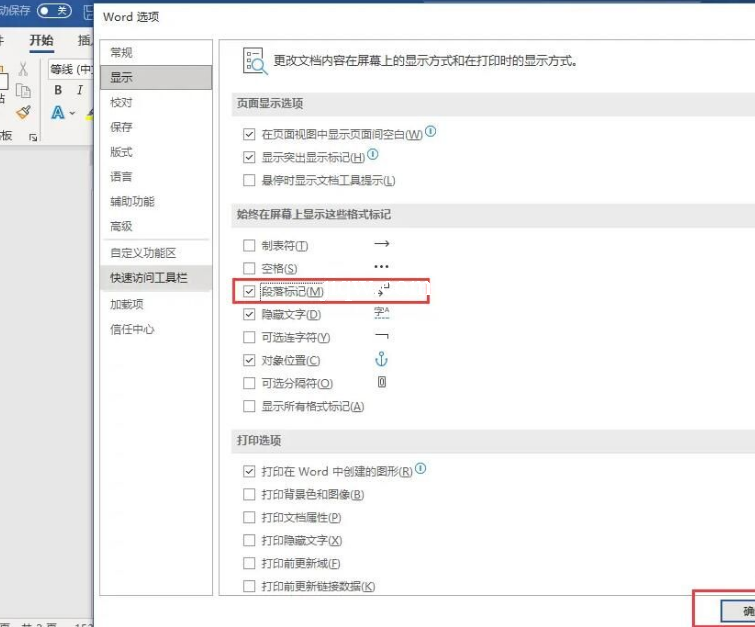This screenshot has width=755, height=627.
Task: Open clipboard pane launcher arrow
Action: pos(33,138)
